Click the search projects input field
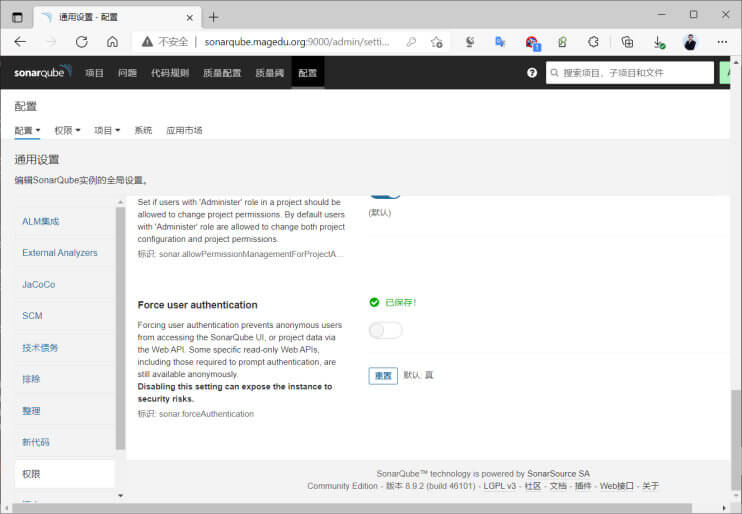 click(x=630, y=73)
